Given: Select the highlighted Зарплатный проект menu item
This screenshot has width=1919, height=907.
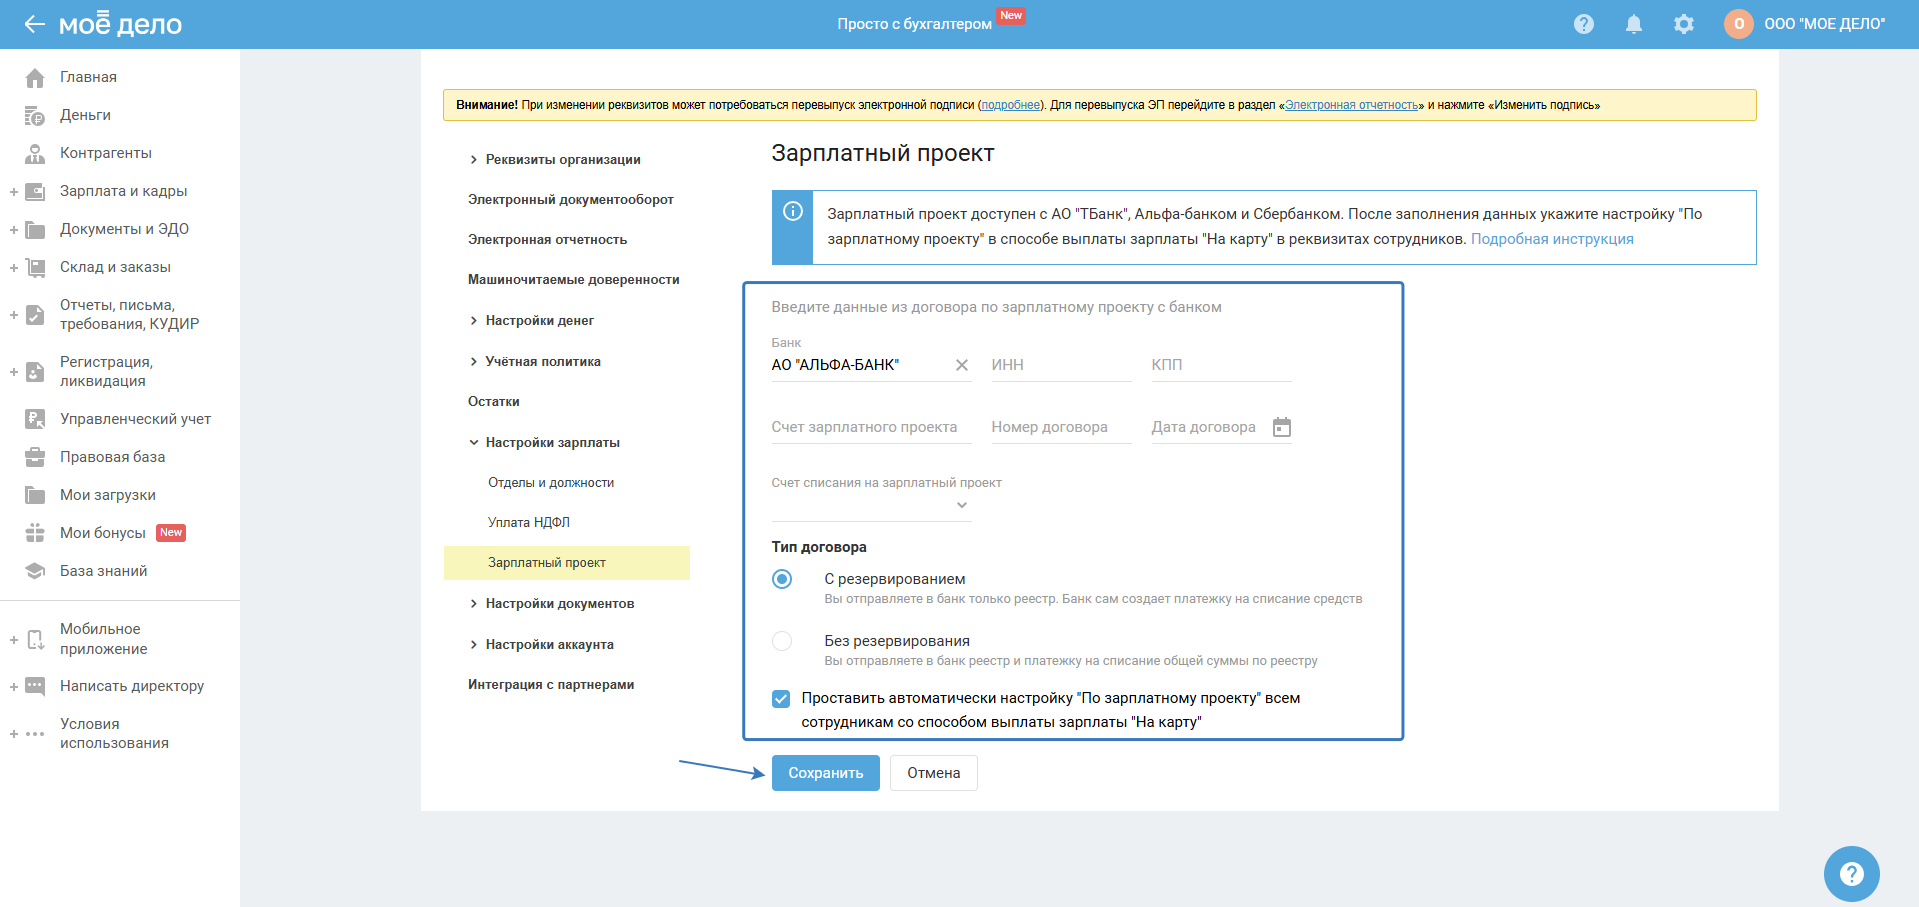Looking at the screenshot, I should tap(567, 563).
